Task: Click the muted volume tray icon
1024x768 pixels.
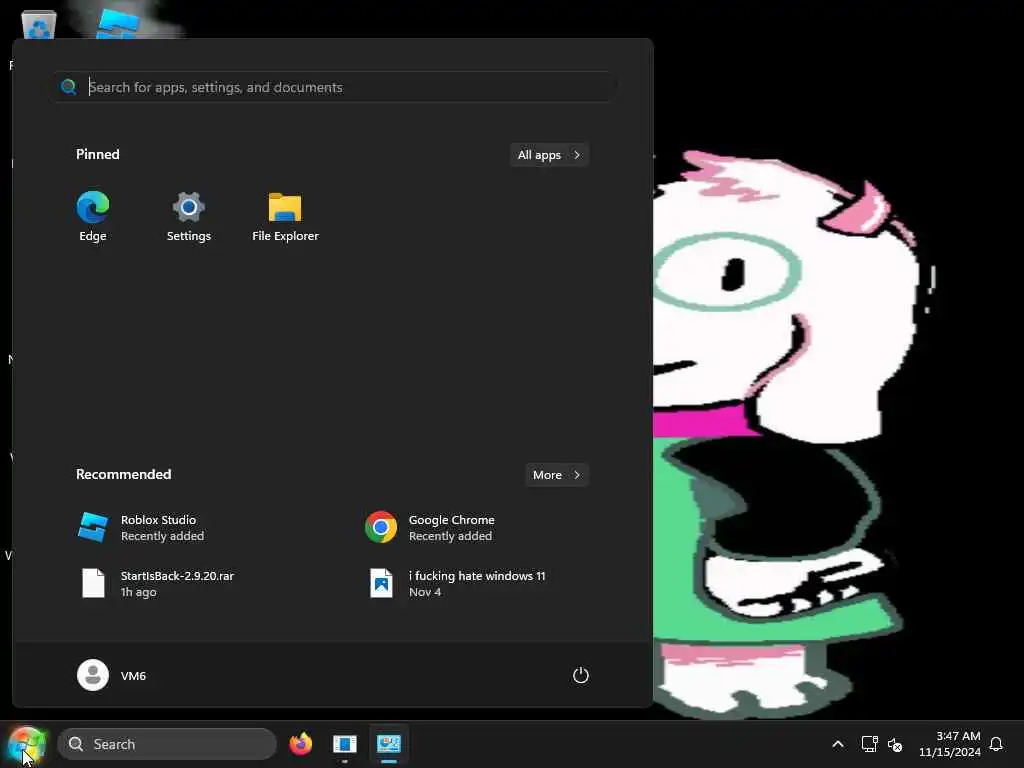Action: (x=895, y=744)
